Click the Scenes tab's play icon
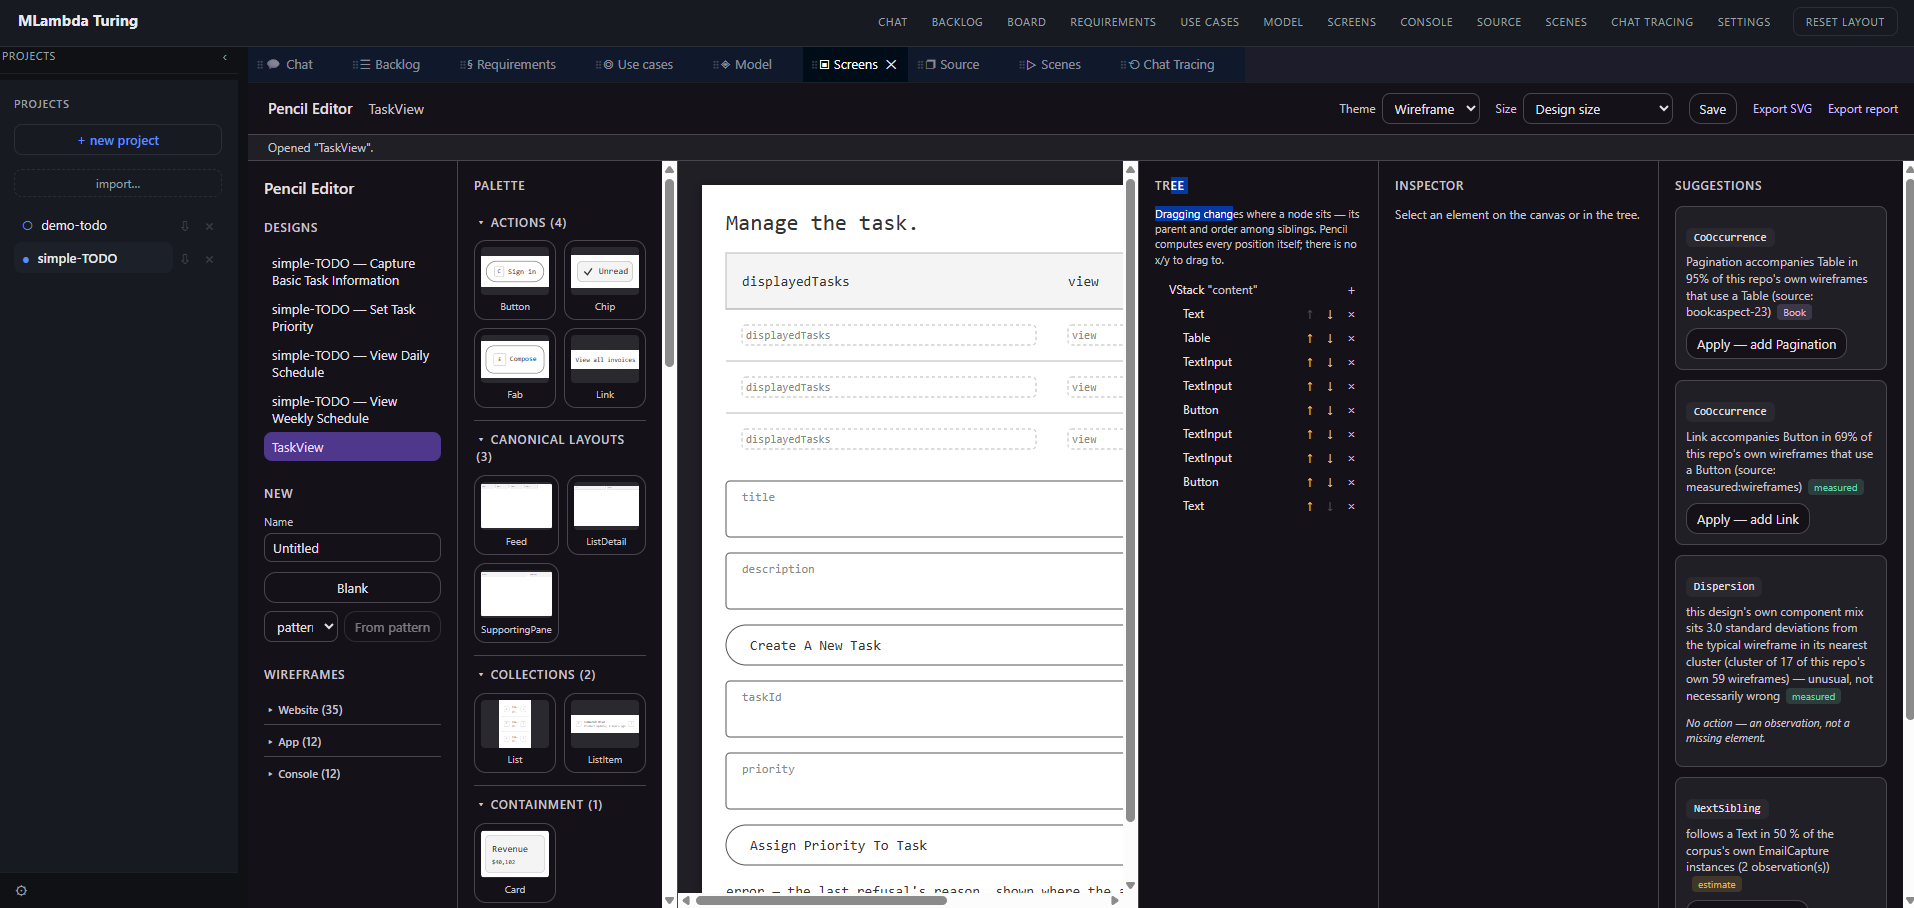Screen dimensions: 1914x908 point(1031,65)
